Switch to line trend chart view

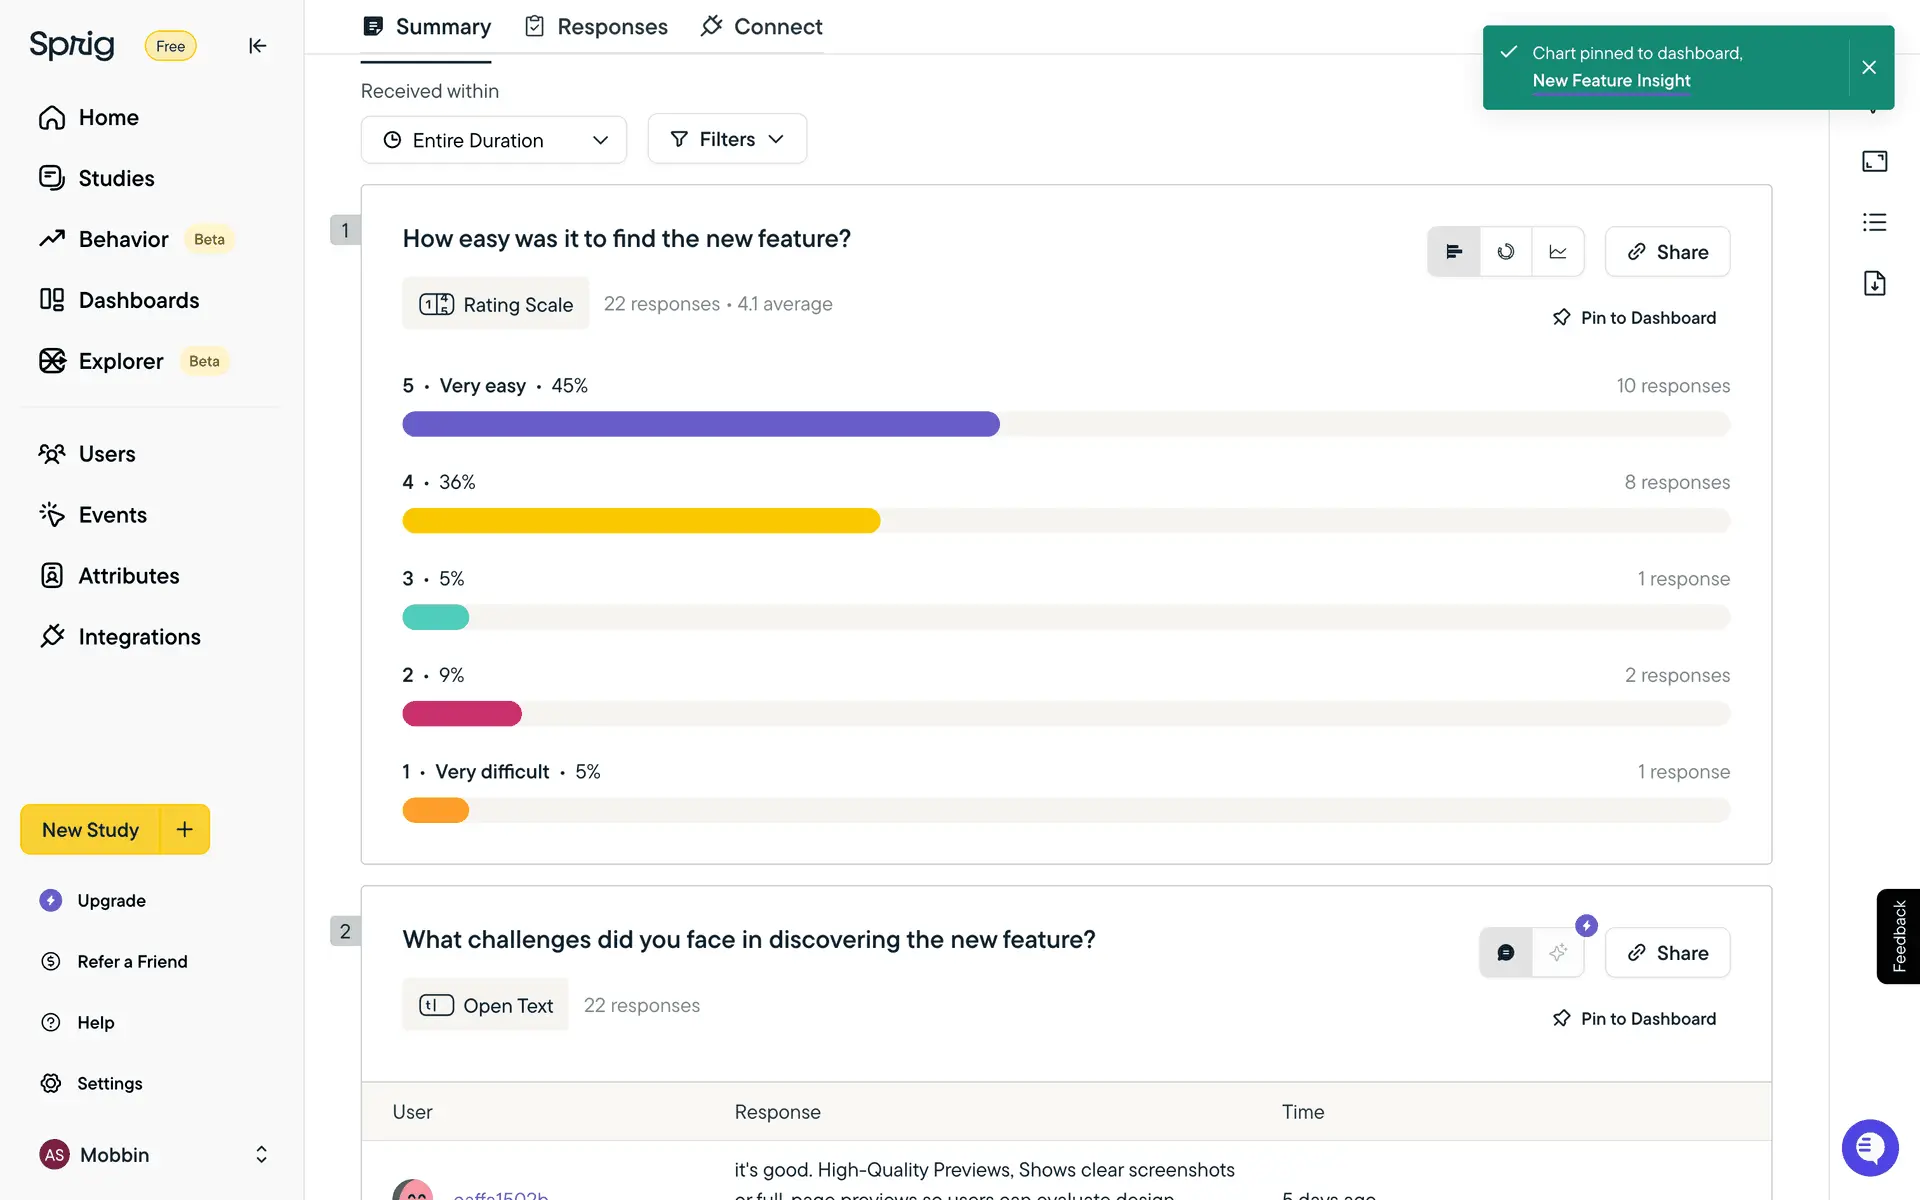[1558, 252]
